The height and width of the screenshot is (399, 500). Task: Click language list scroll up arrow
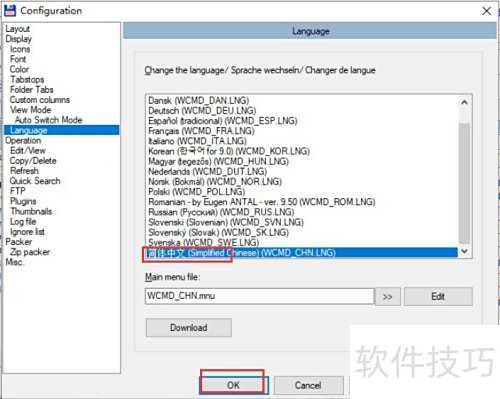[x=464, y=102]
